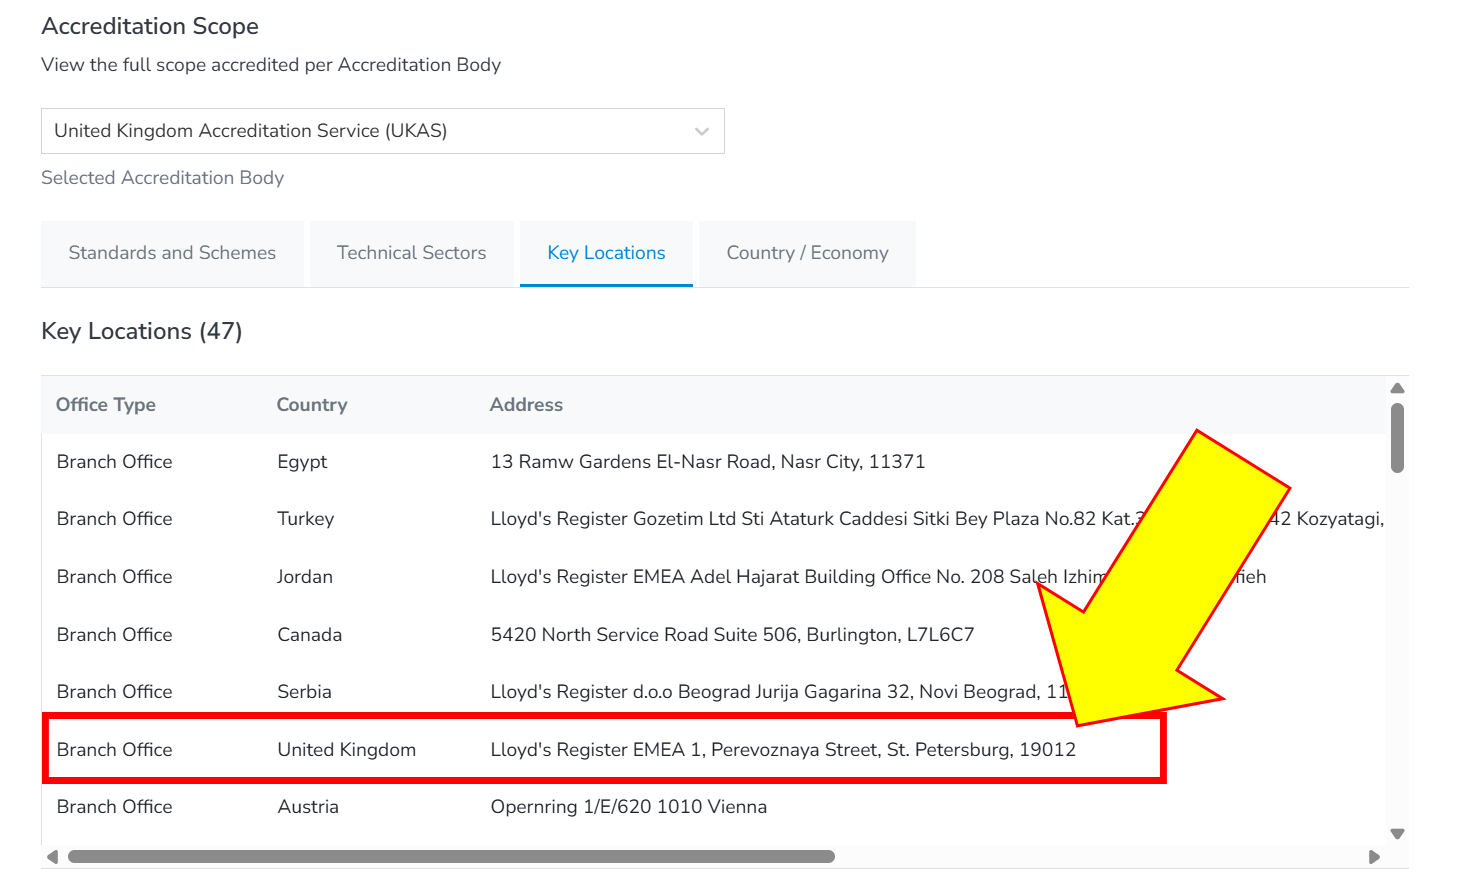The width and height of the screenshot is (1459, 880).
Task: Open the Country / Economy tab
Action: [807, 253]
